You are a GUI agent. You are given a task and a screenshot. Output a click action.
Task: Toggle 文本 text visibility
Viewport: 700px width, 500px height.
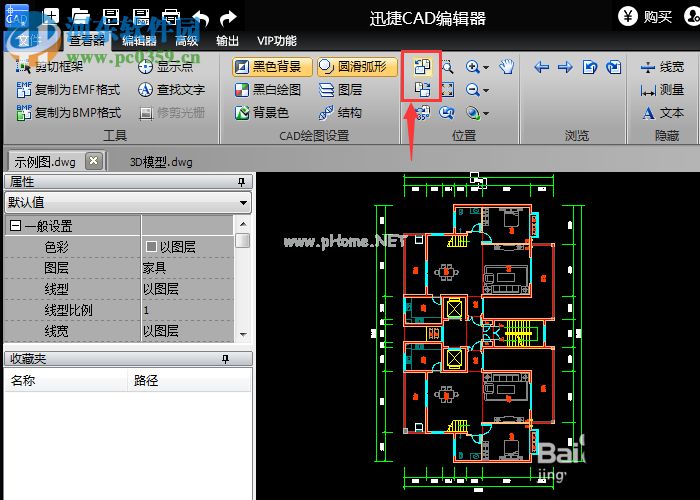click(663, 113)
